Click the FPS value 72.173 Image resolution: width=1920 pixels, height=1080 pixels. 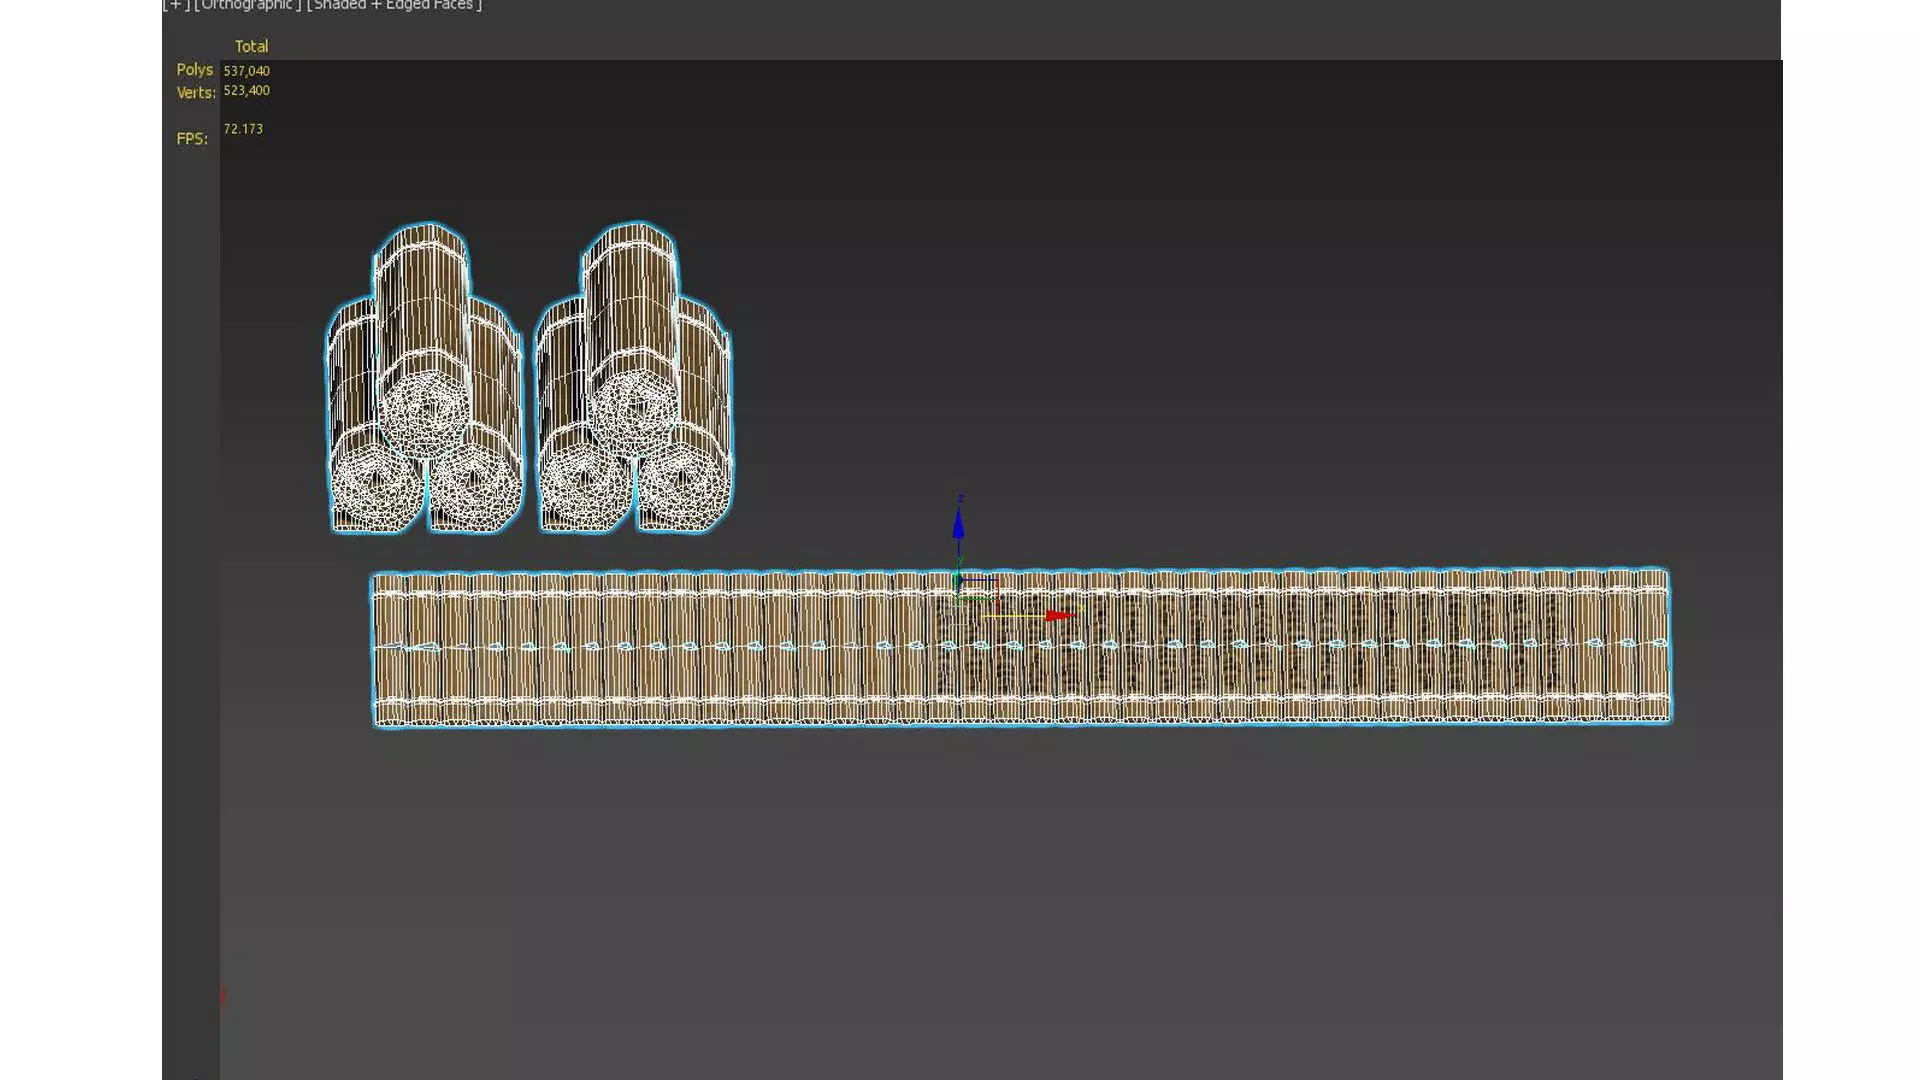243,129
